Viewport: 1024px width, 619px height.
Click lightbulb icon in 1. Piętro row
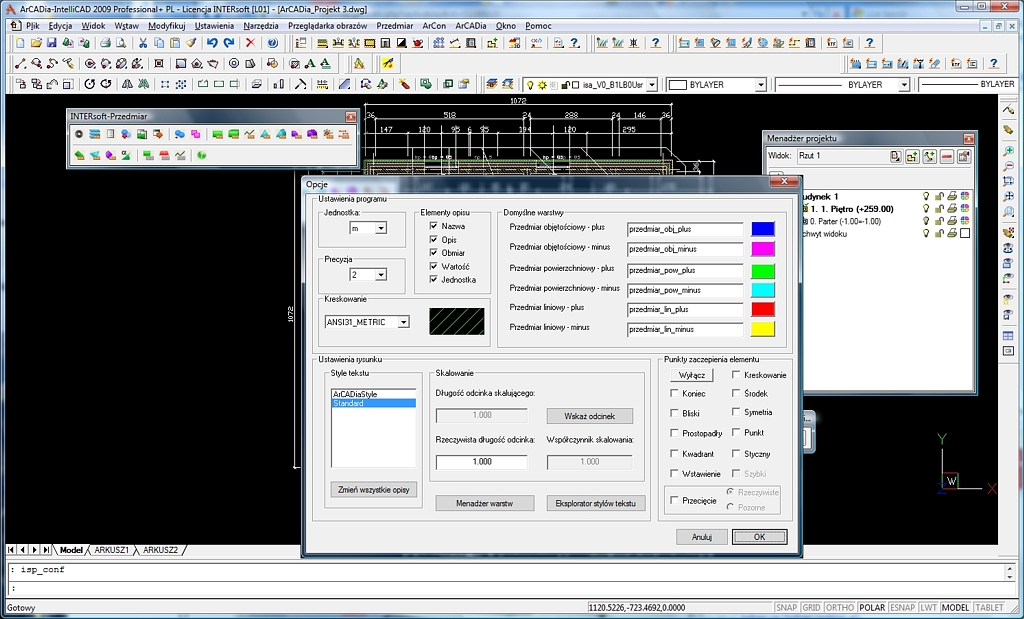(x=925, y=209)
